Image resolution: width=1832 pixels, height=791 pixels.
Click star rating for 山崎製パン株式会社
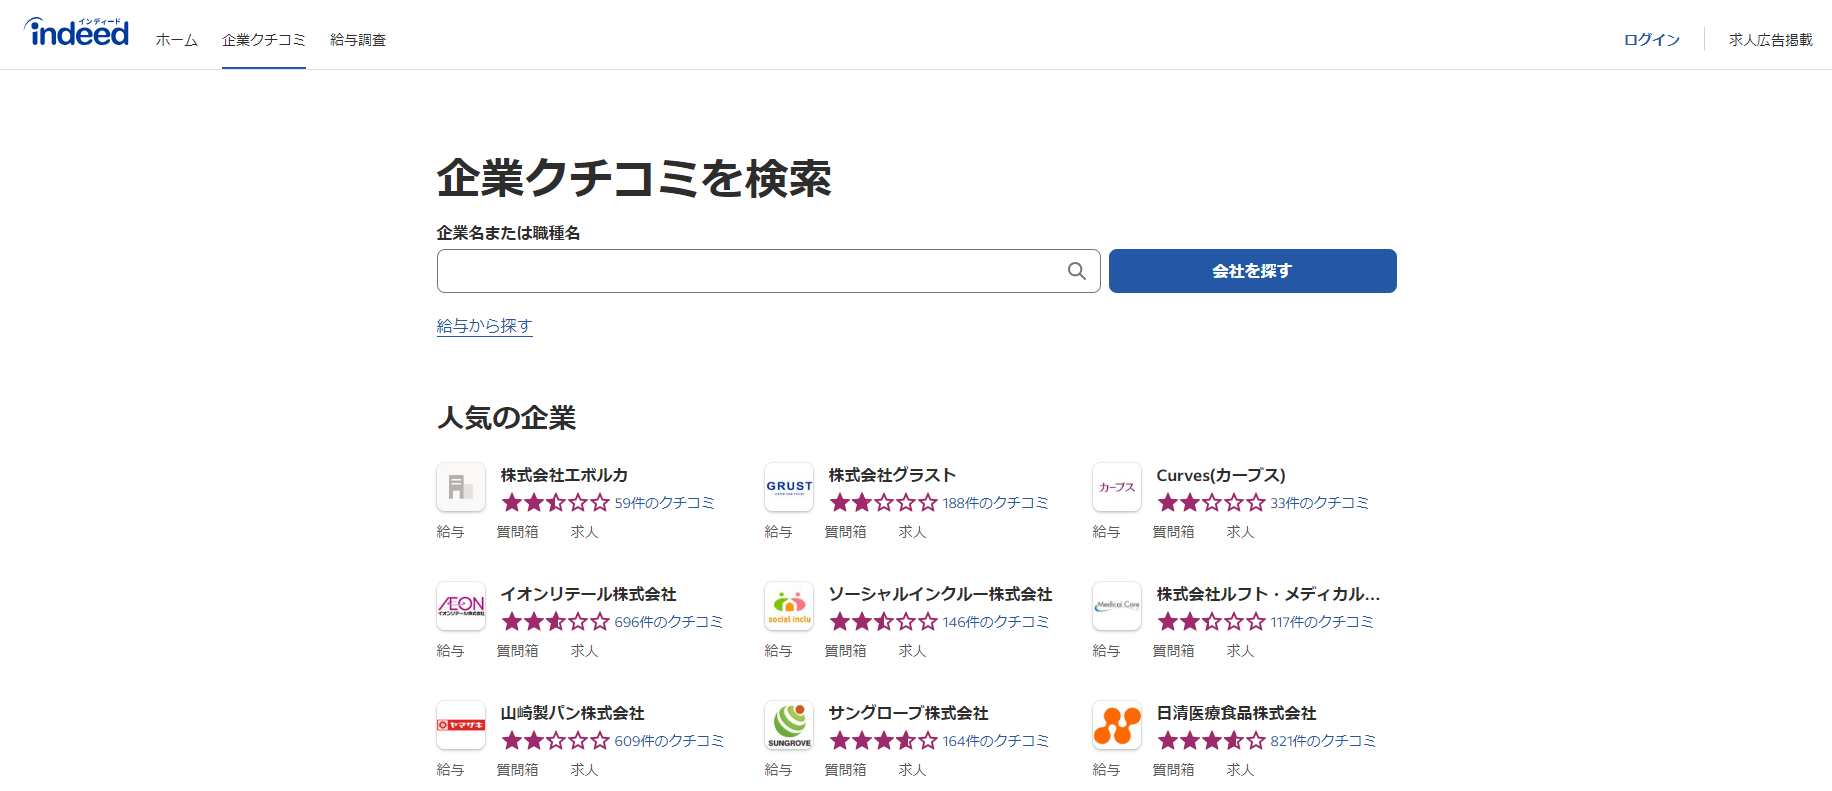[x=555, y=741]
